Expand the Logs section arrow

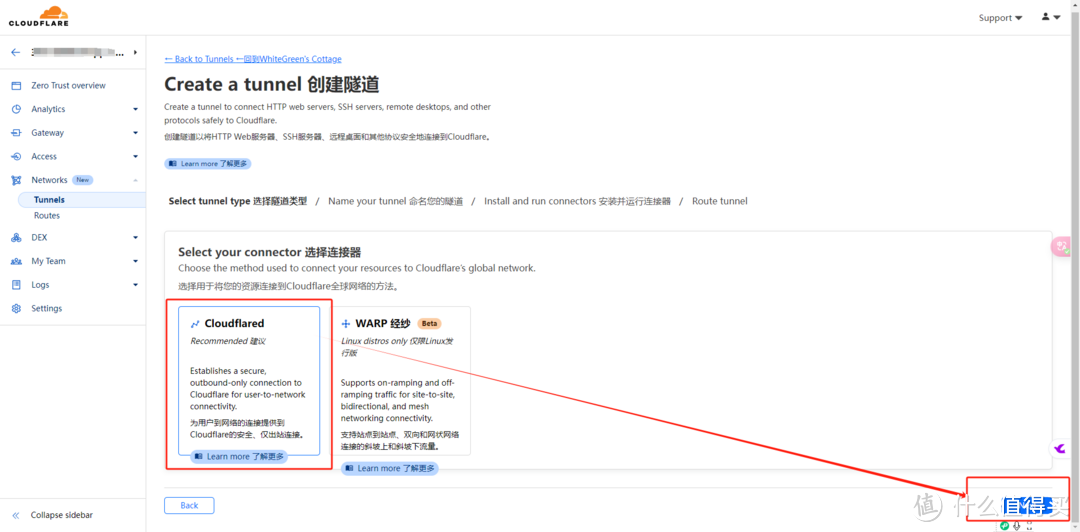click(135, 285)
